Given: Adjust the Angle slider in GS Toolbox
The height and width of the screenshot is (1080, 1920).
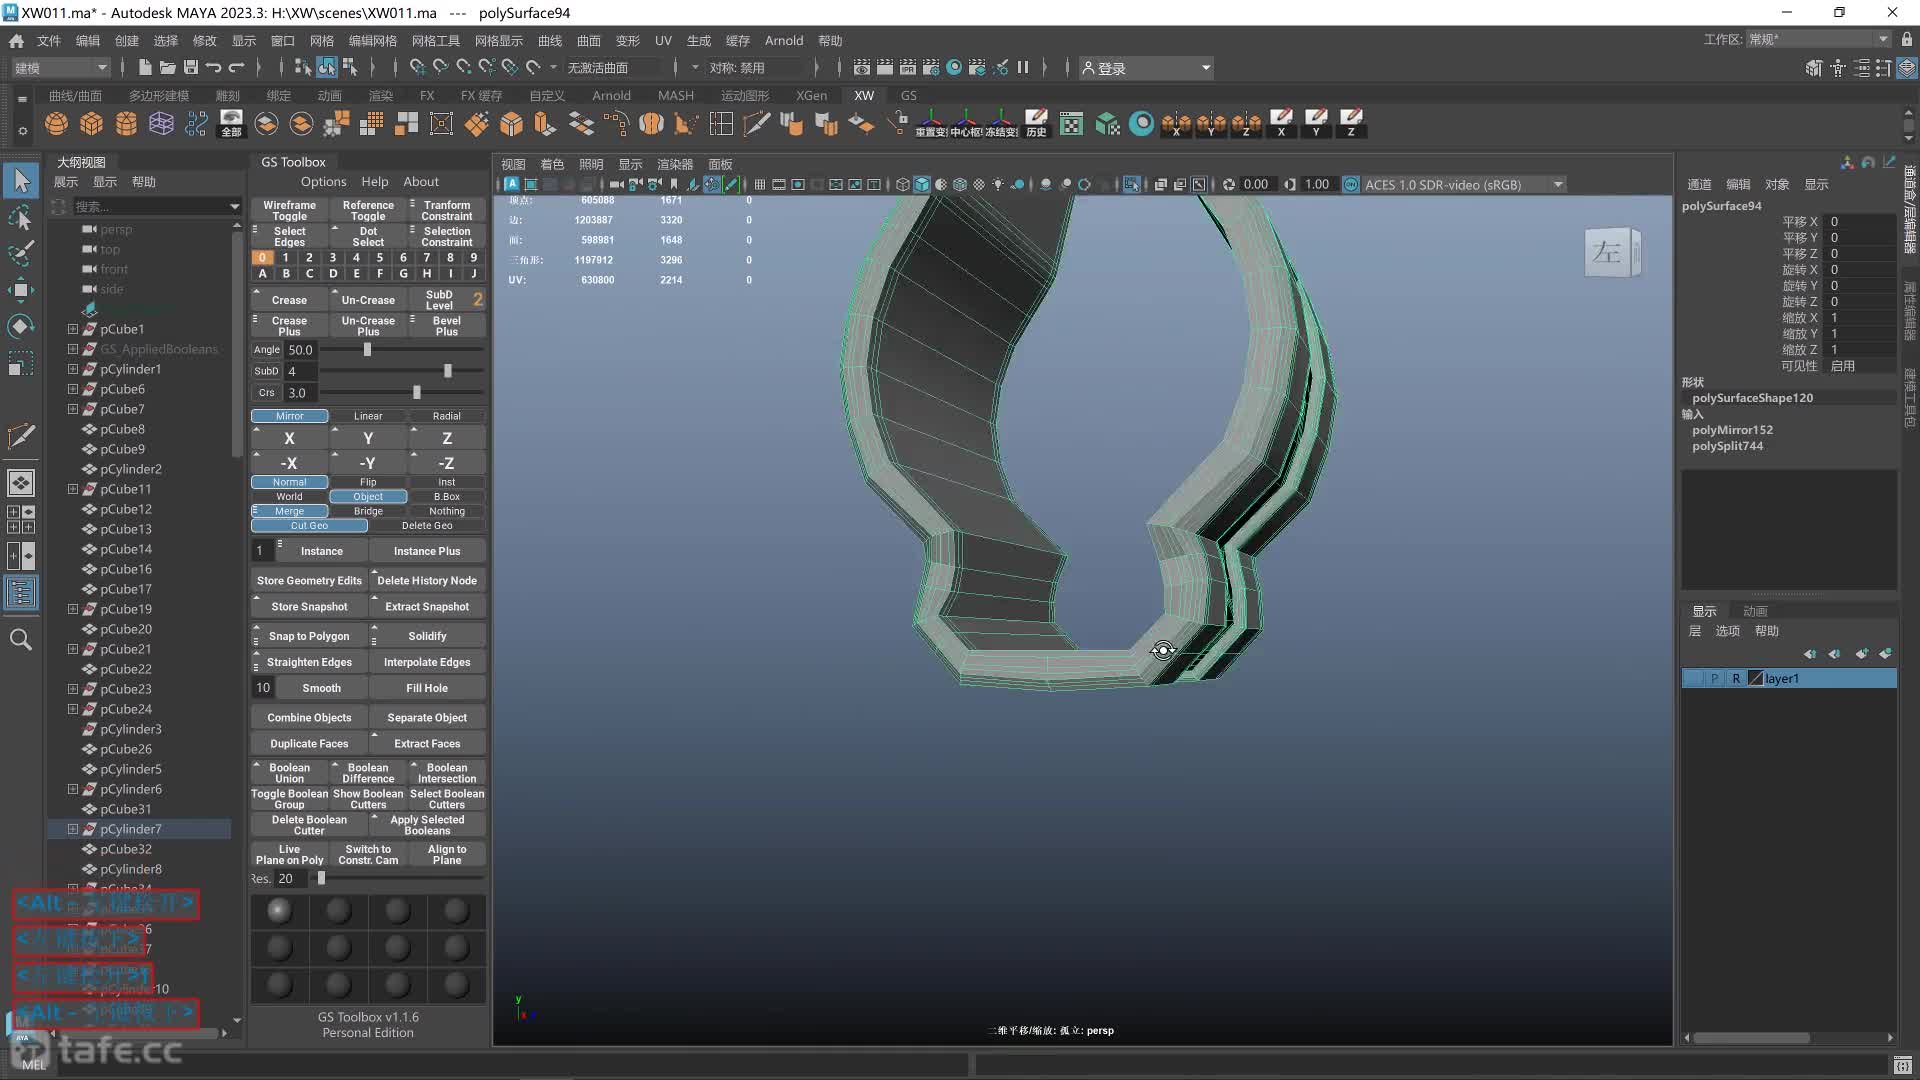Looking at the screenshot, I should tap(367, 350).
